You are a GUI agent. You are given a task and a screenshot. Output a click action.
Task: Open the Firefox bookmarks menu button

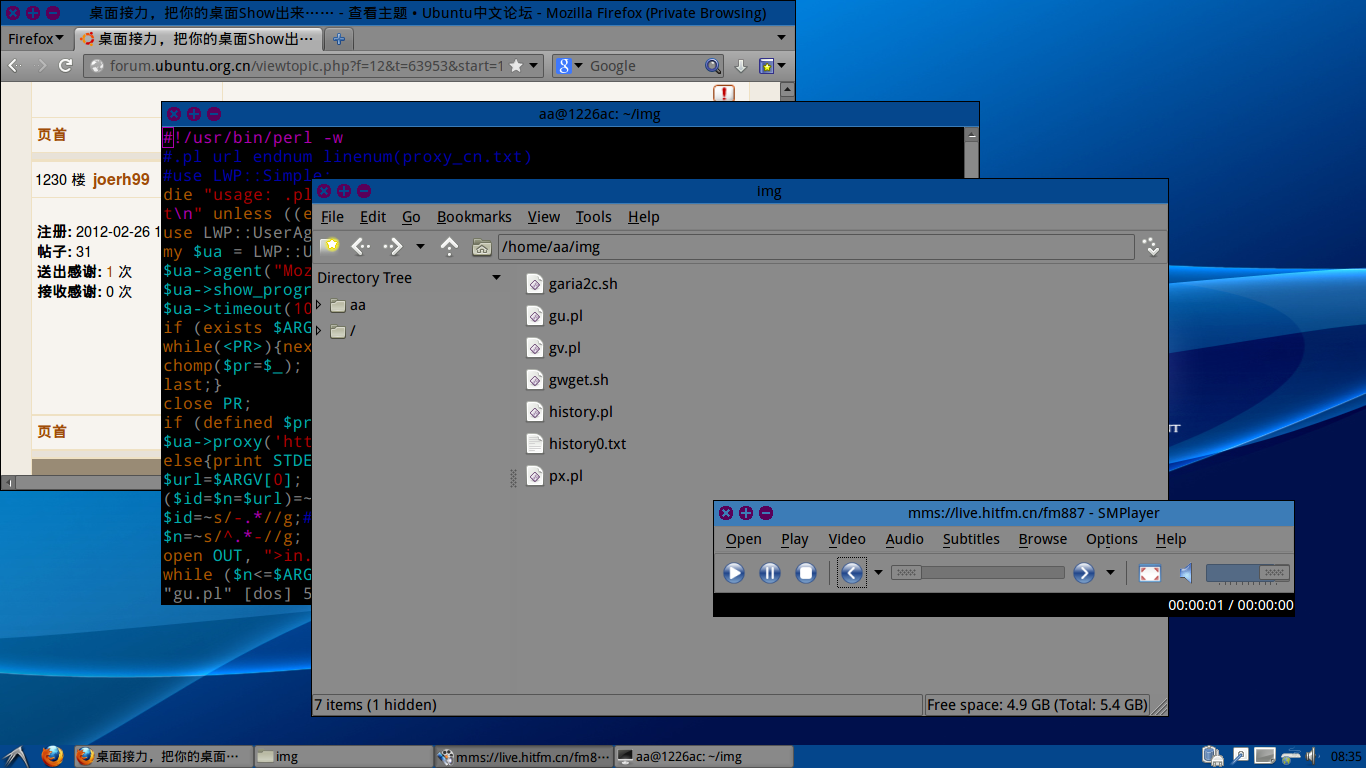point(772,66)
